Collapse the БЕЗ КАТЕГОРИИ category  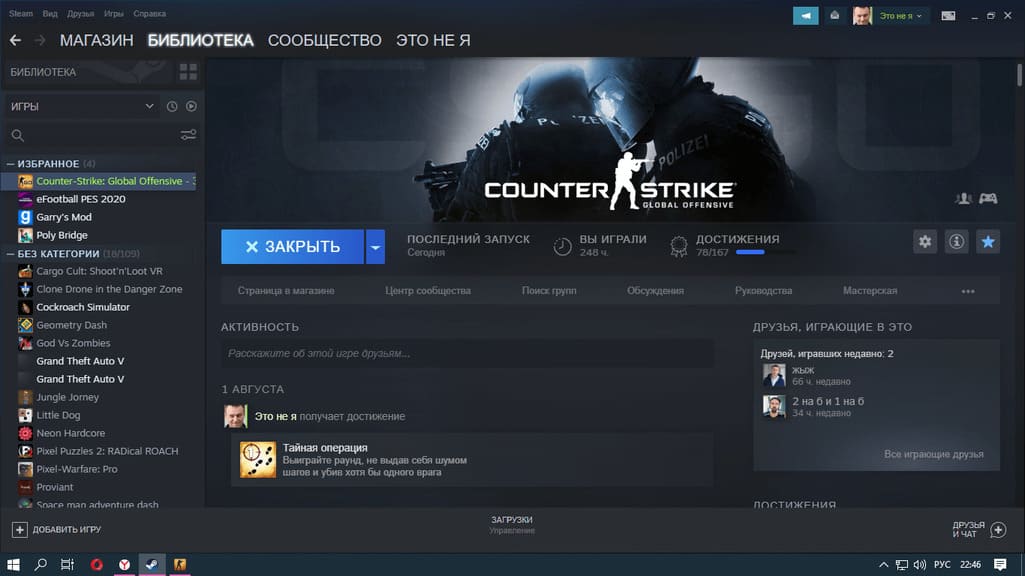(x=10, y=254)
